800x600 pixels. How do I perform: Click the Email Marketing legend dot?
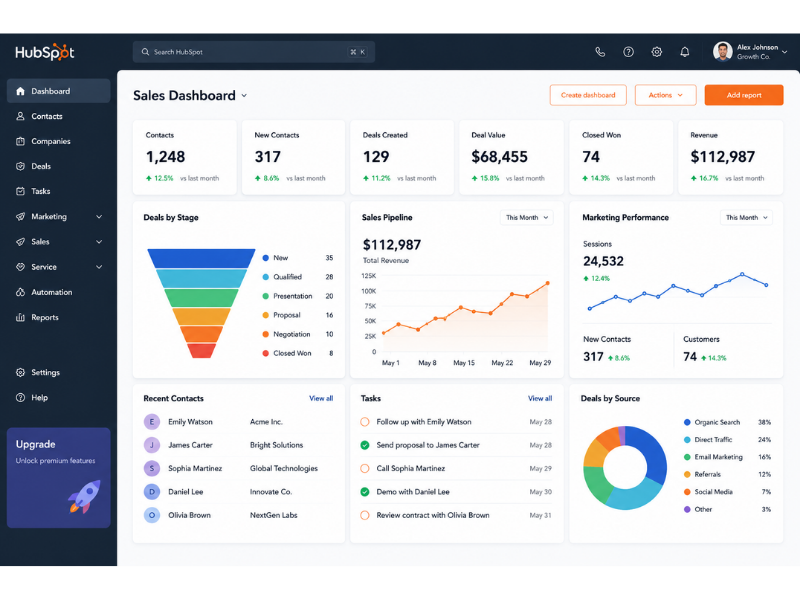tap(687, 457)
